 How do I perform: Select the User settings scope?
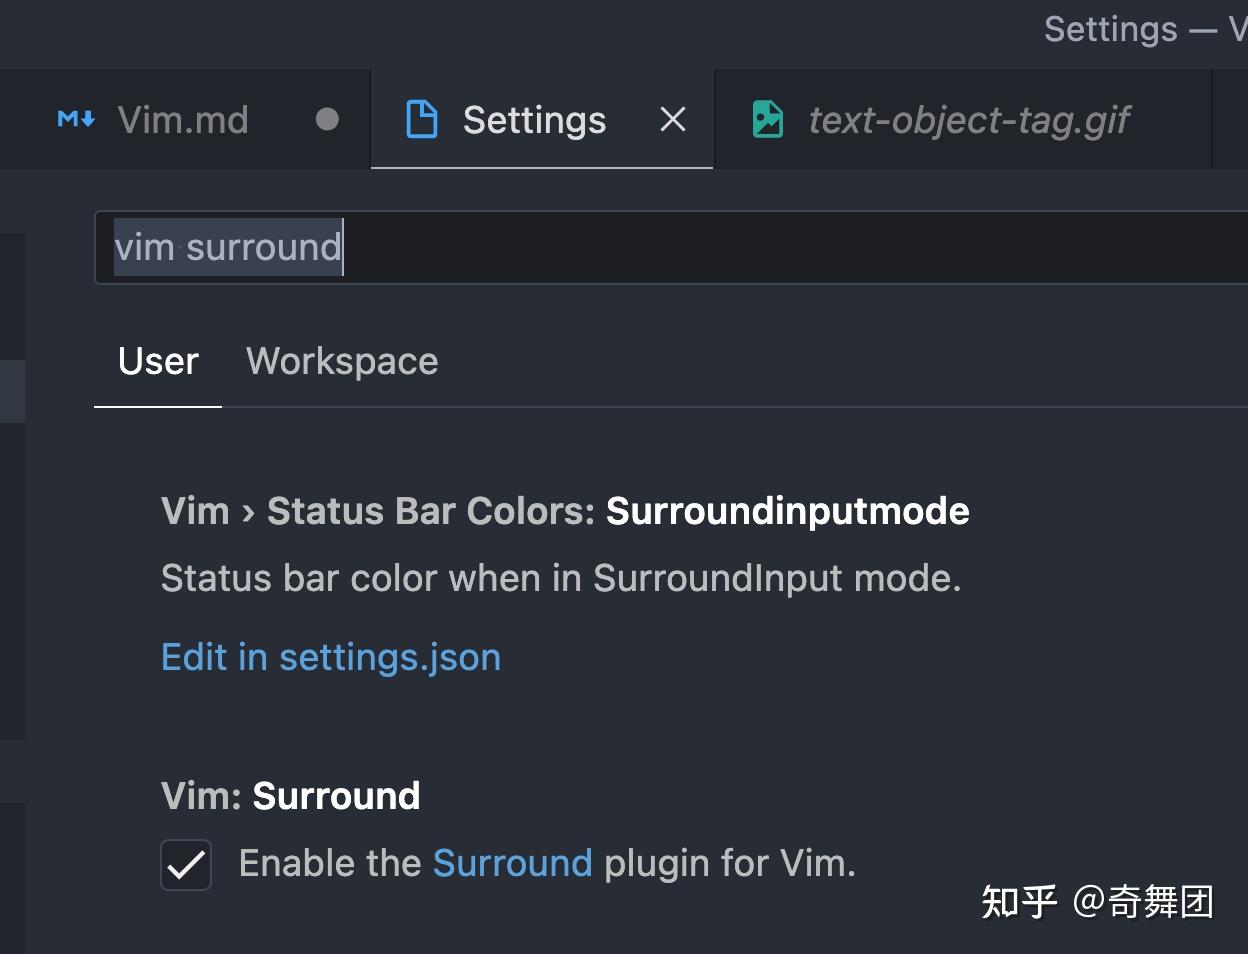pos(157,361)
